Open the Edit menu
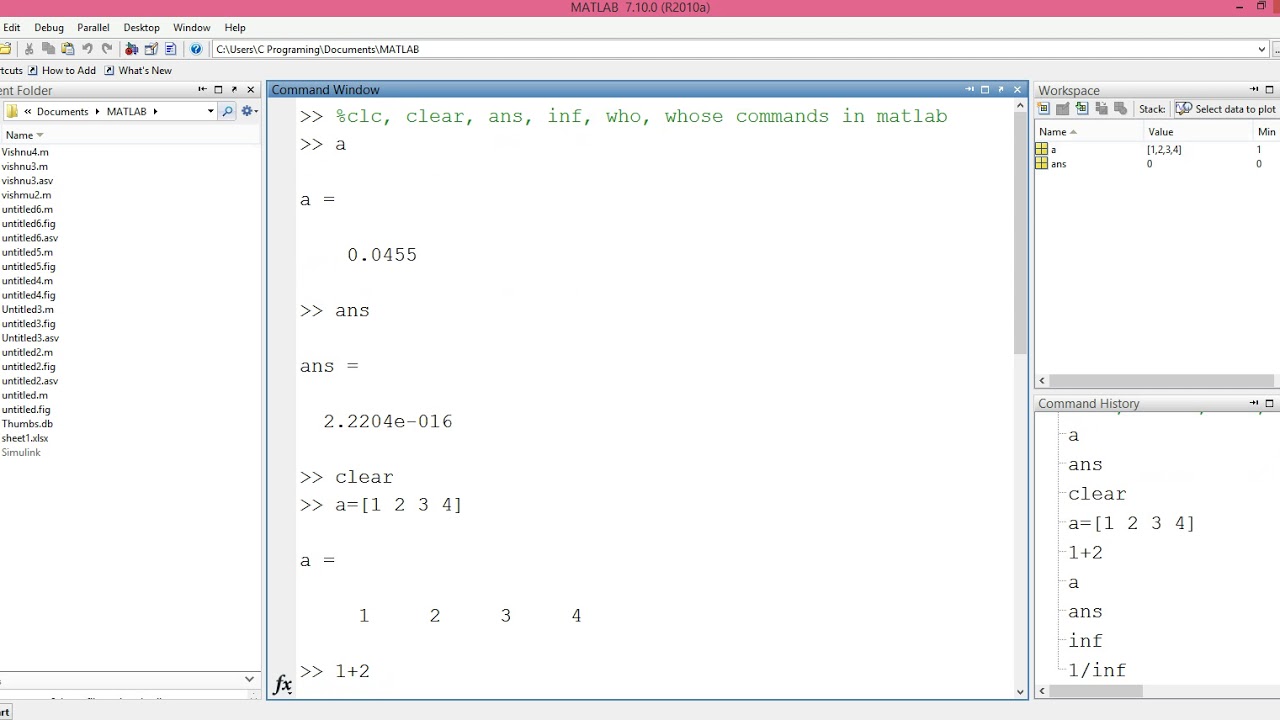 point(11,28)
